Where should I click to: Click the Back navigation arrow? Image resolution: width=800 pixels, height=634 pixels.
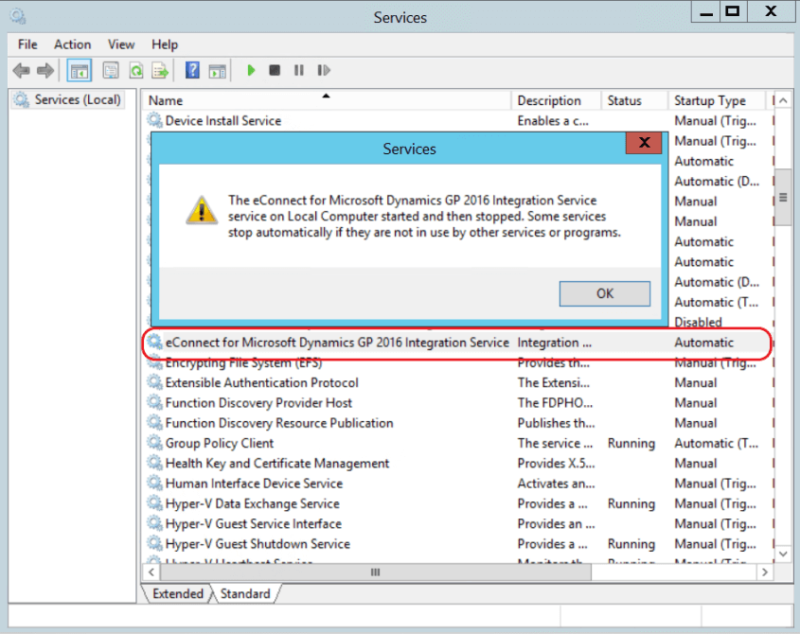coord(22,70)
